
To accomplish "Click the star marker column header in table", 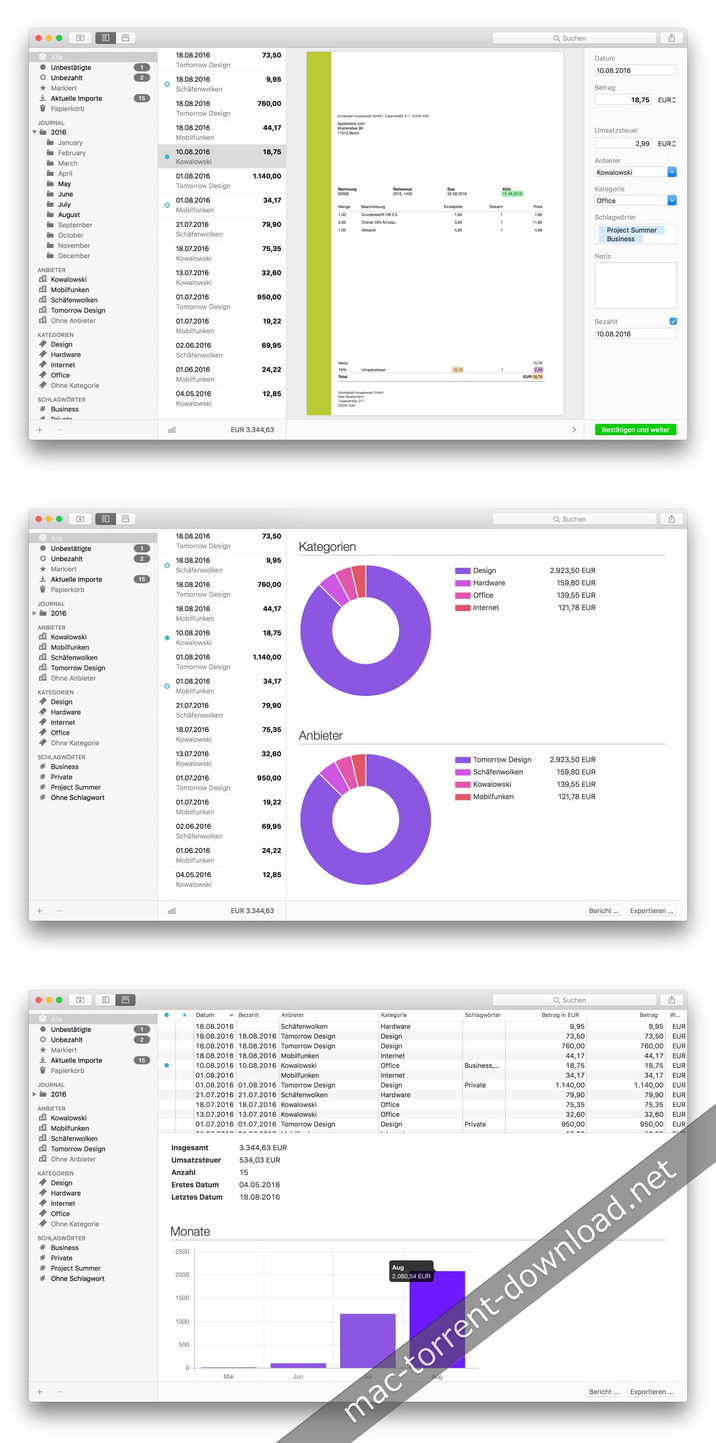I will point(184,1015).
